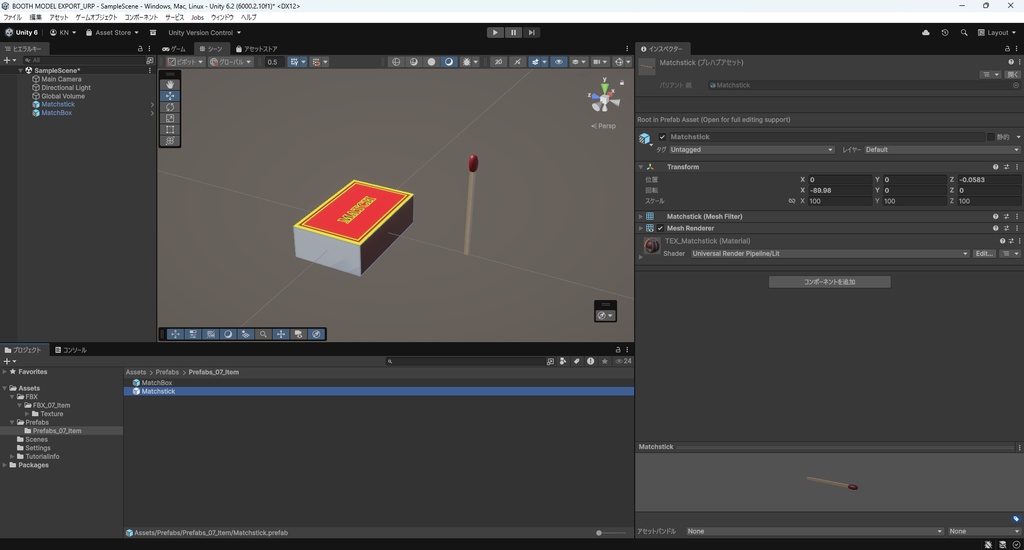
Task: Toggle Matchstick active checkbox in inspector
Action: click(662, 137)
